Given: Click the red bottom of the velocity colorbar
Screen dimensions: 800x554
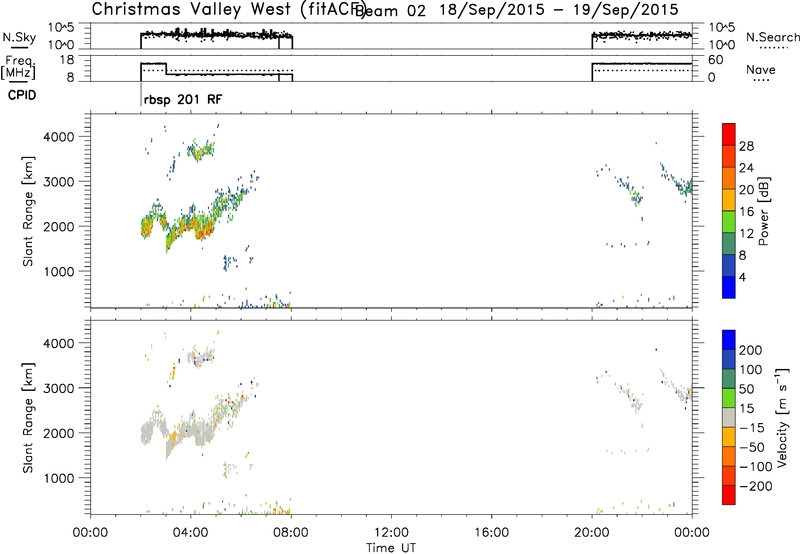Looking at the screenshot, I should 729,495.
